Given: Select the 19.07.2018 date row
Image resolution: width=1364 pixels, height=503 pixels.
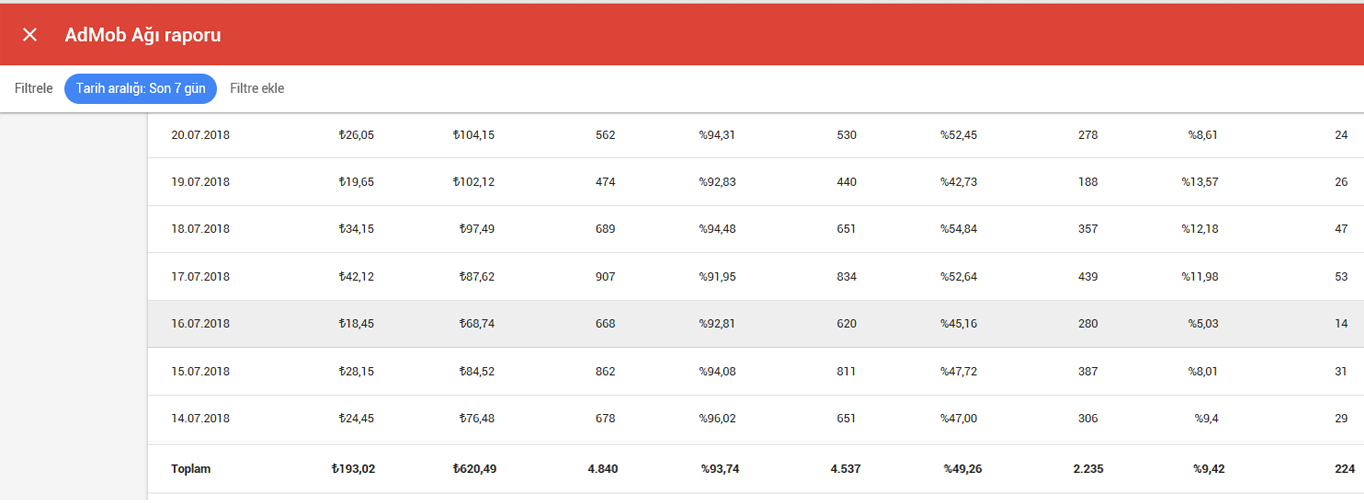Looking at the screenshot, I should point(756,182).
